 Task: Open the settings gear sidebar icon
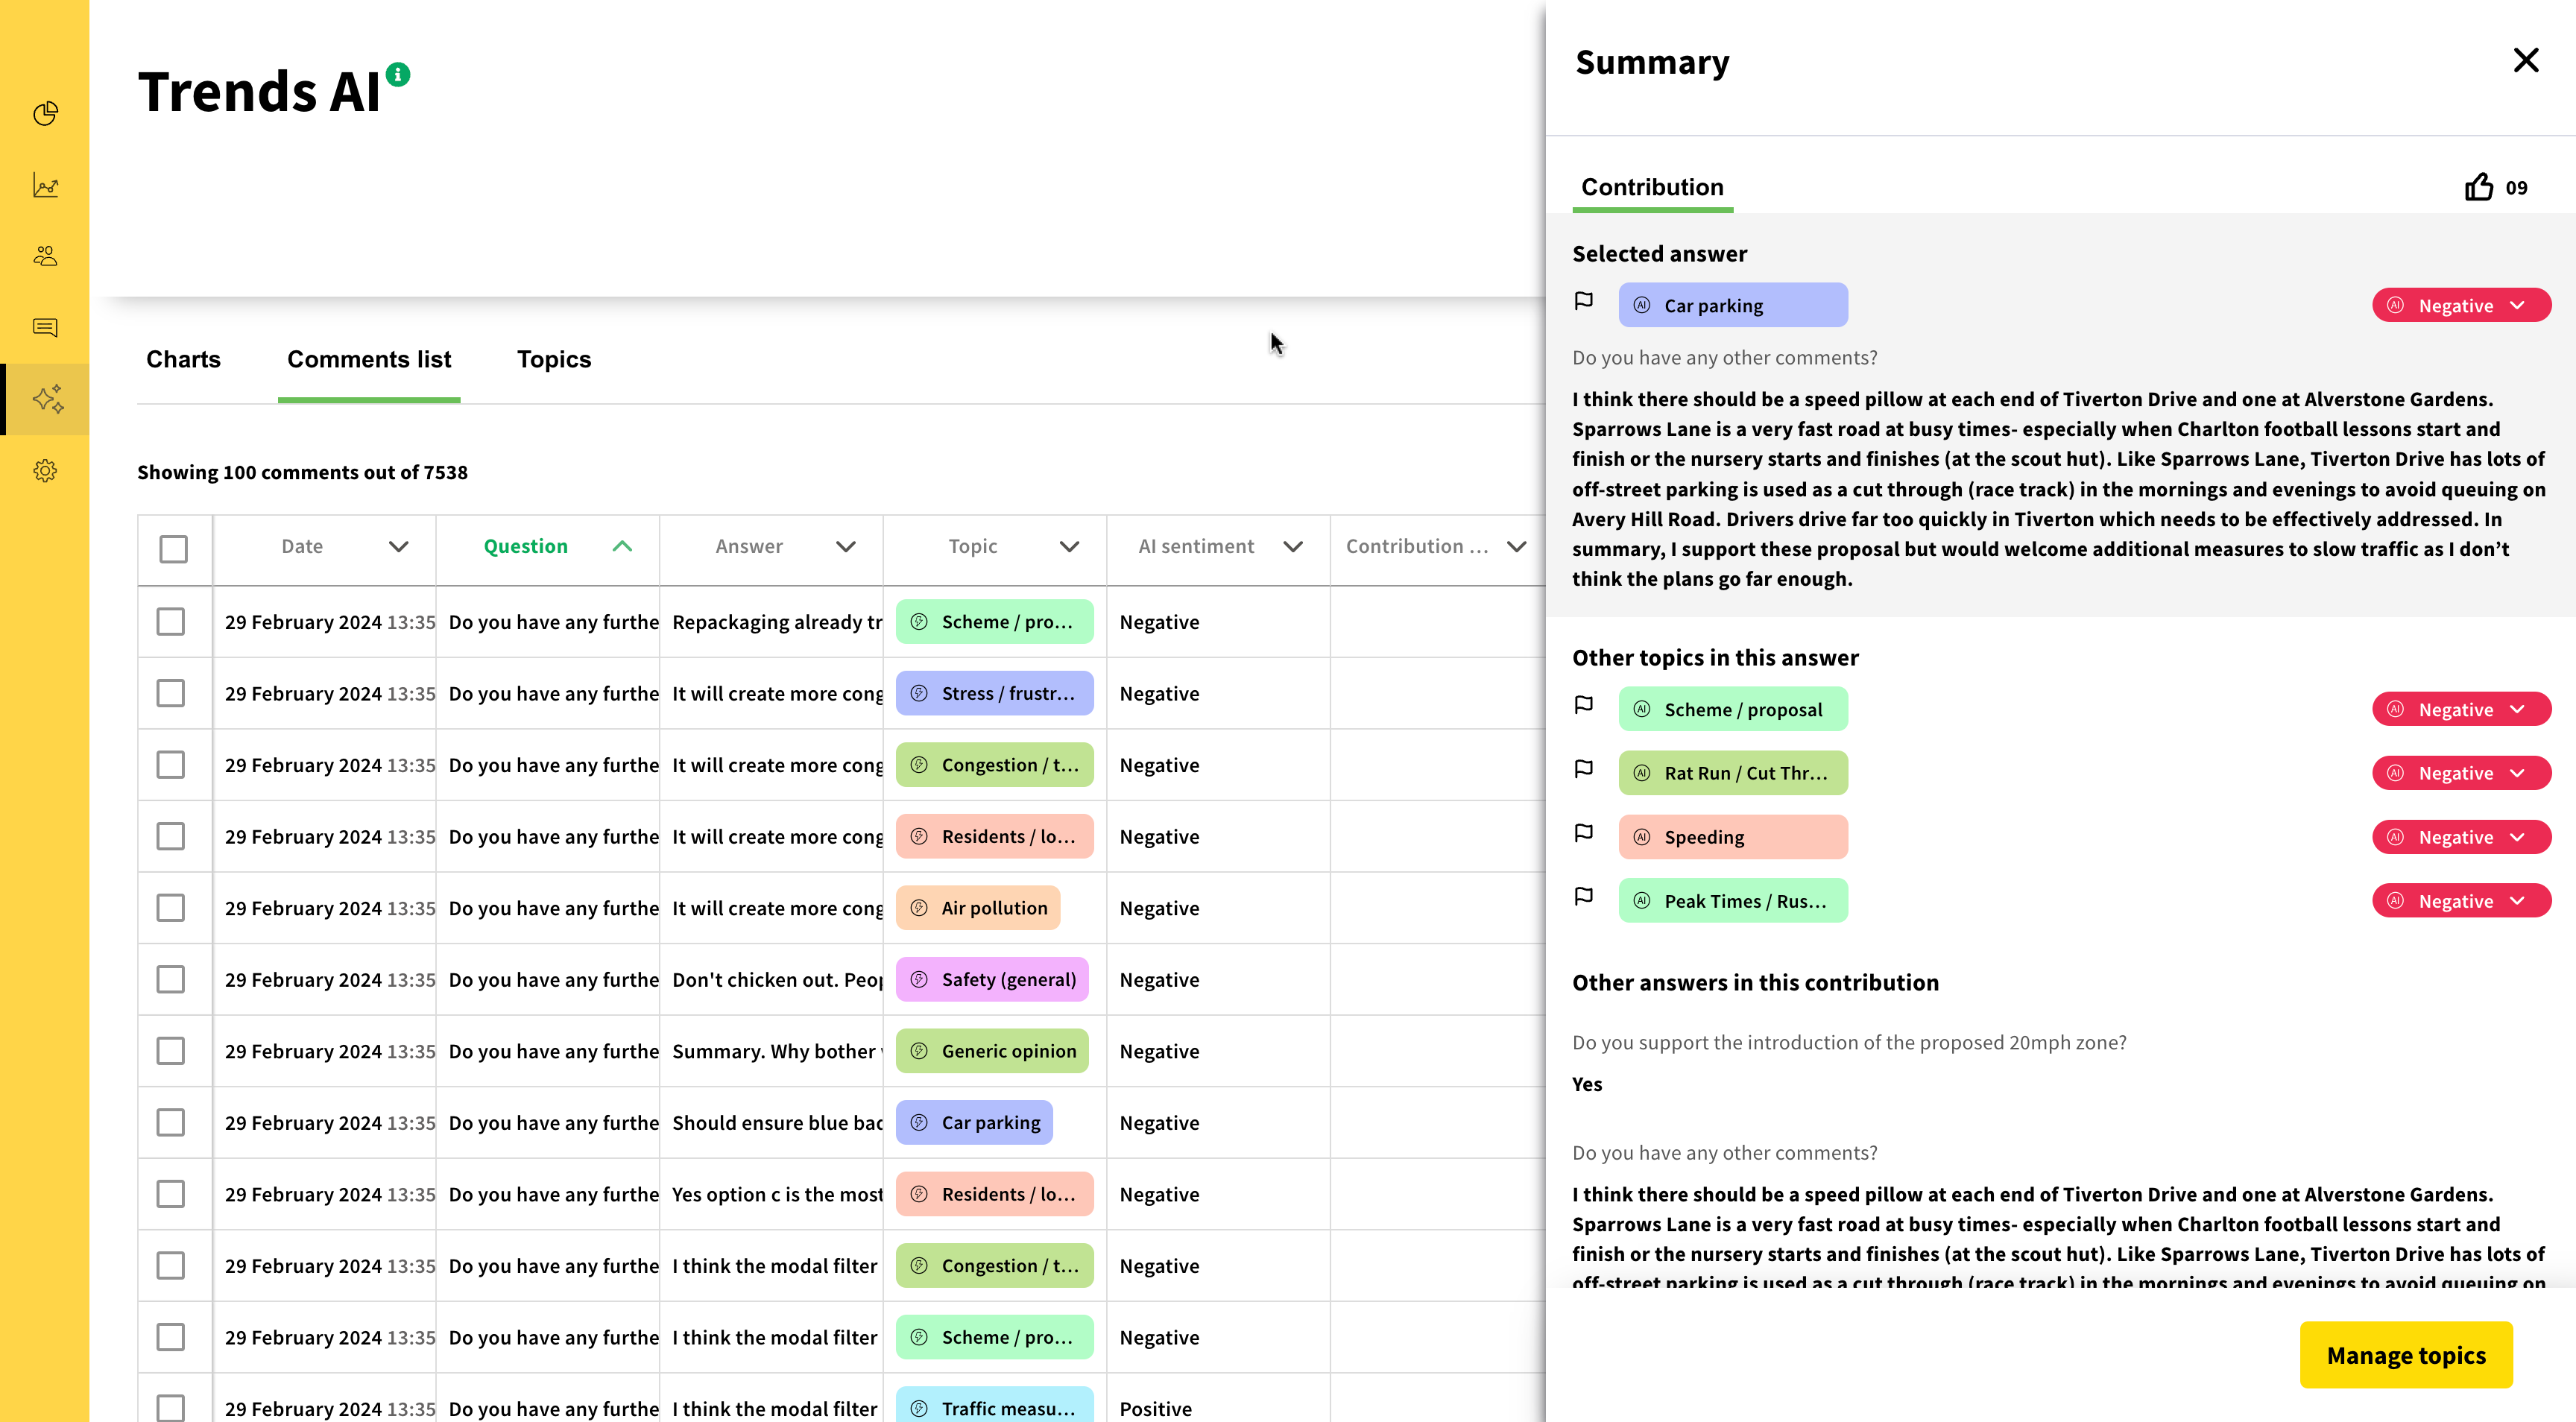click(45, 470)
